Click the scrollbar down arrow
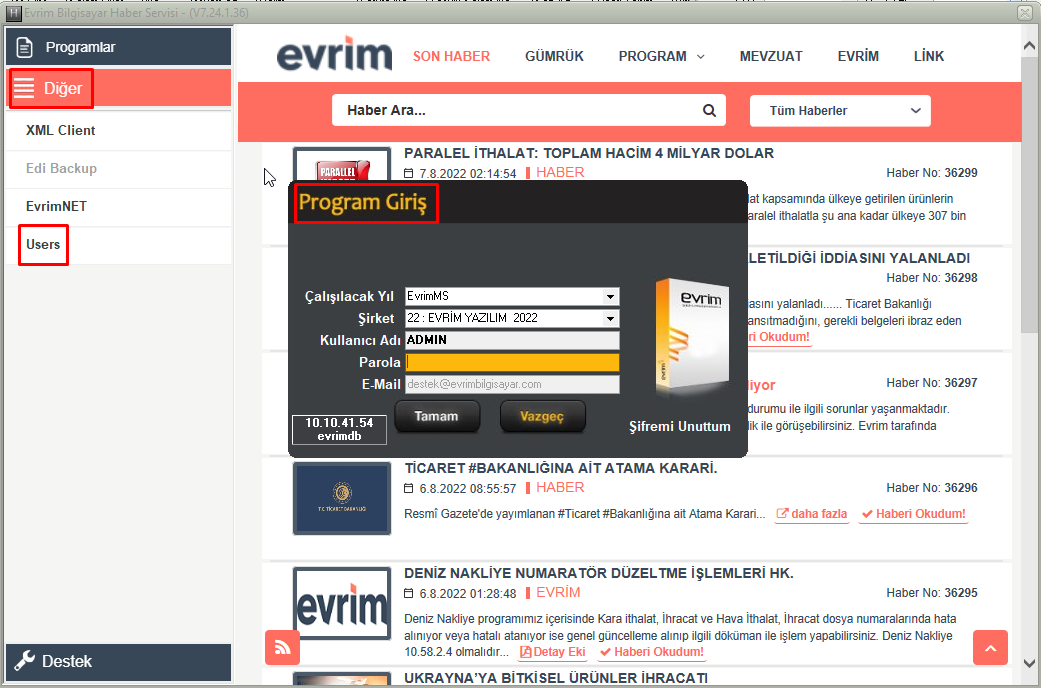The image size is (1041, 688). tap(1029, 663)
